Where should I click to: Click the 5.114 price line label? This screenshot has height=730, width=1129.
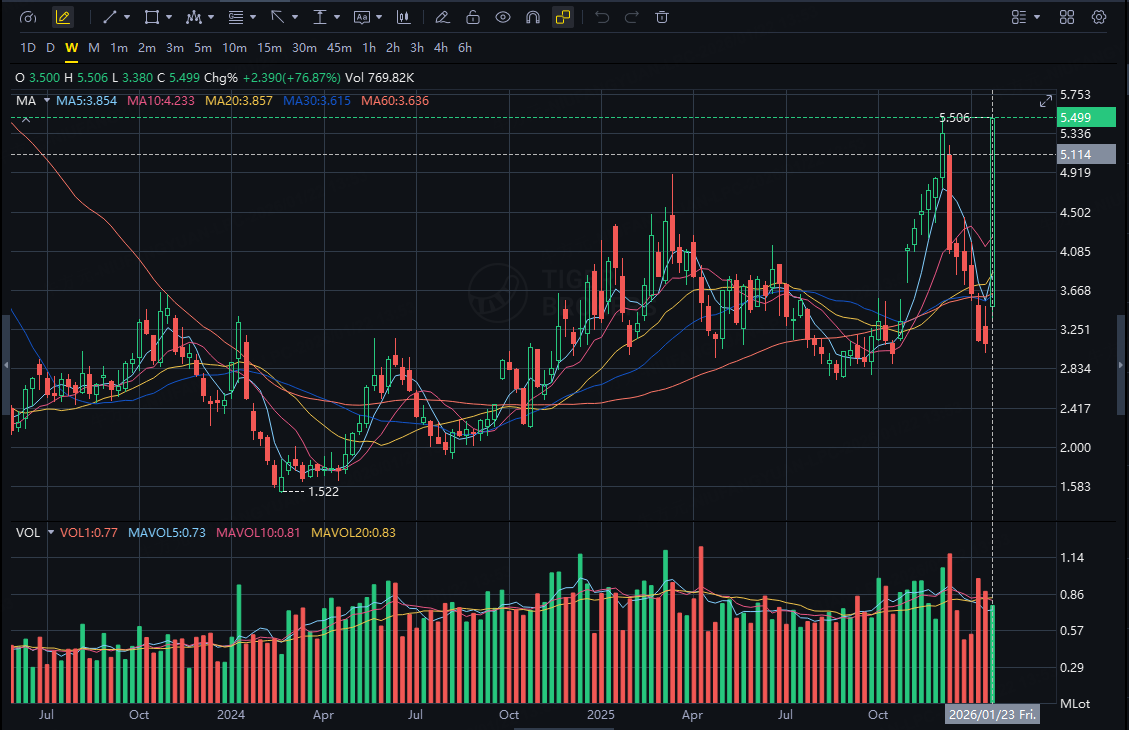click(x=1086, y=154)
